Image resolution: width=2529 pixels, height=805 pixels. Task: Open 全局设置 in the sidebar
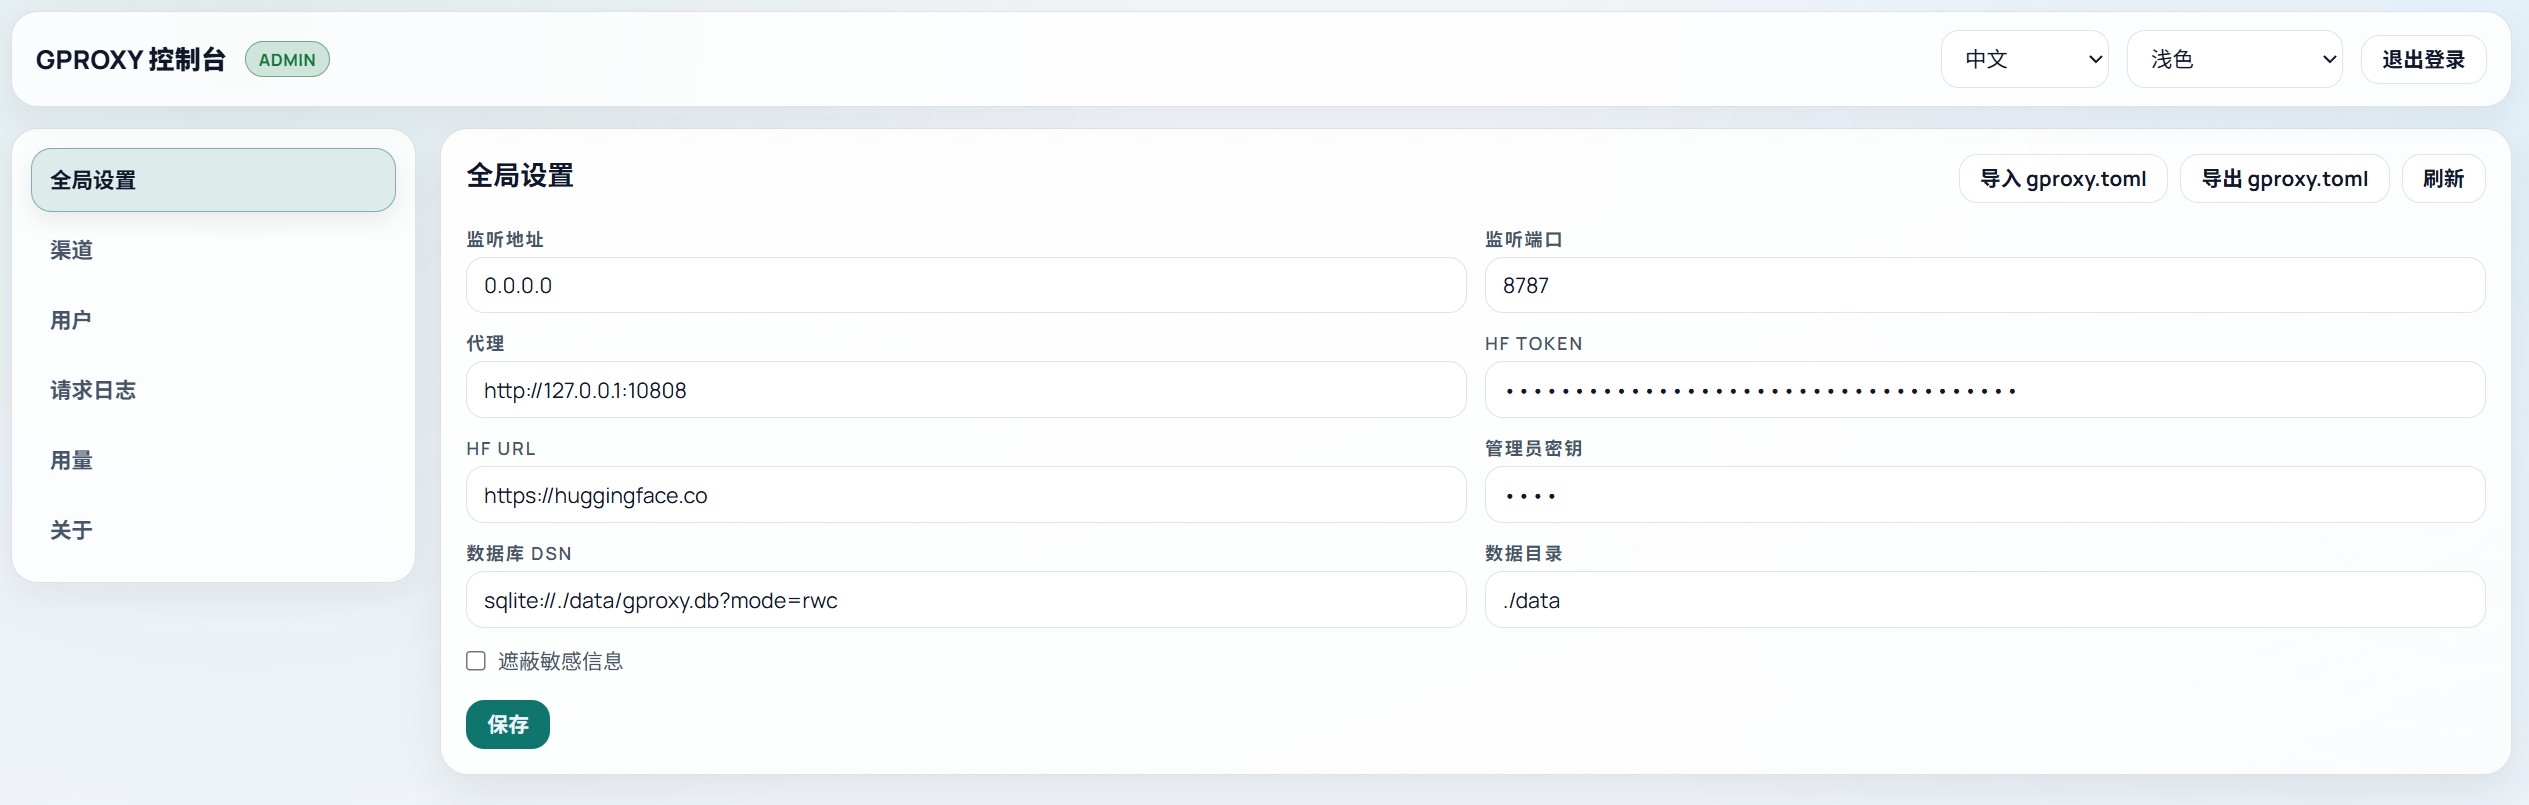coord(213,180)
